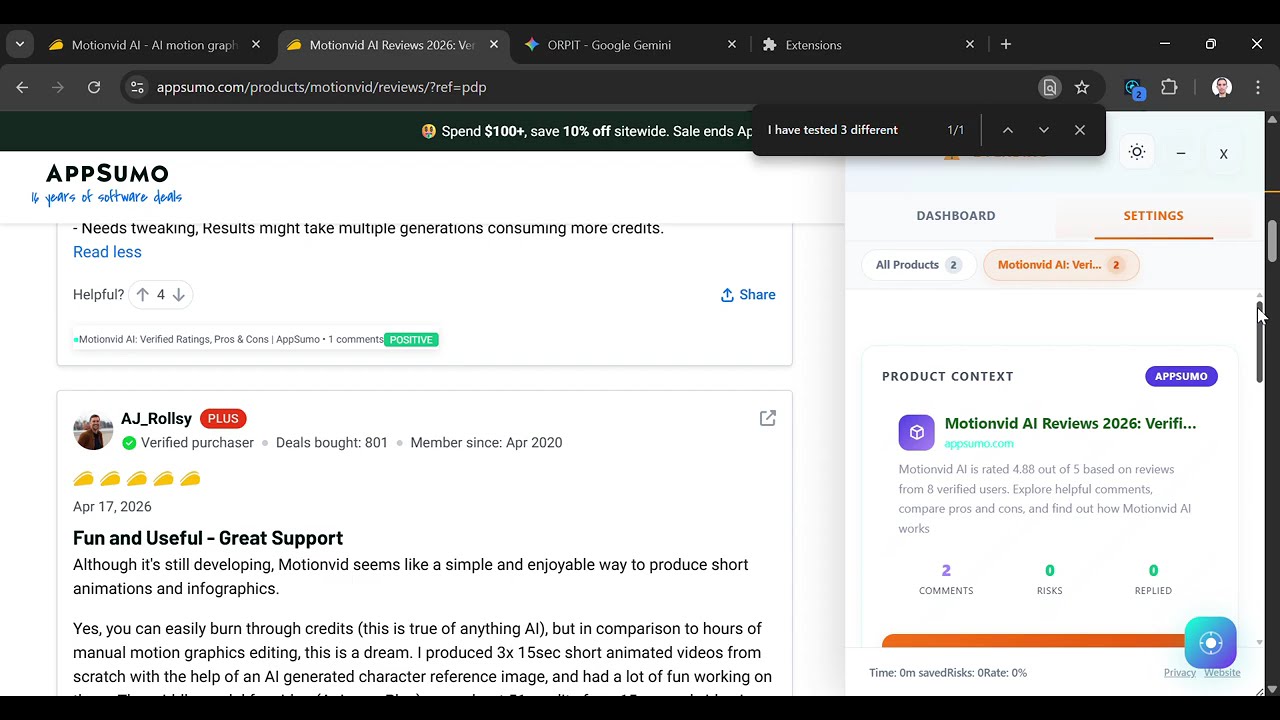Open the Chrome three-dot menu
This screenshot has height=720, width=1280.
click(x=1258, y=87)
